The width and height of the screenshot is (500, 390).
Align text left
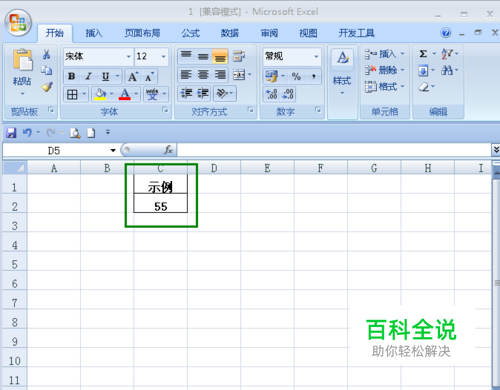186,75
